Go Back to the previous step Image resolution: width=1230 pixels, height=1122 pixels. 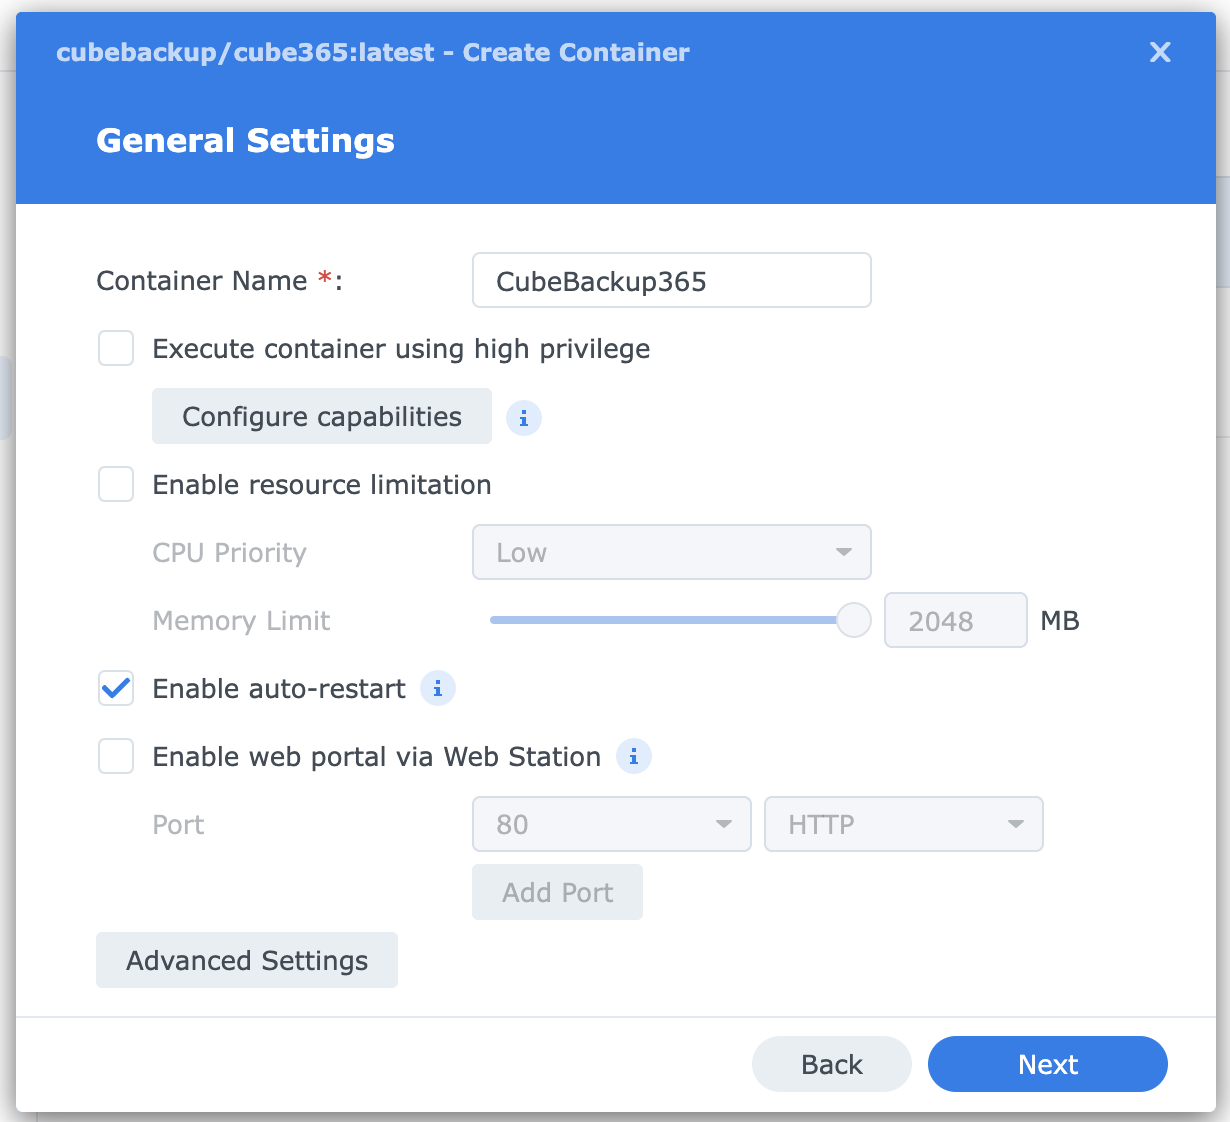tap(832, 1064)
